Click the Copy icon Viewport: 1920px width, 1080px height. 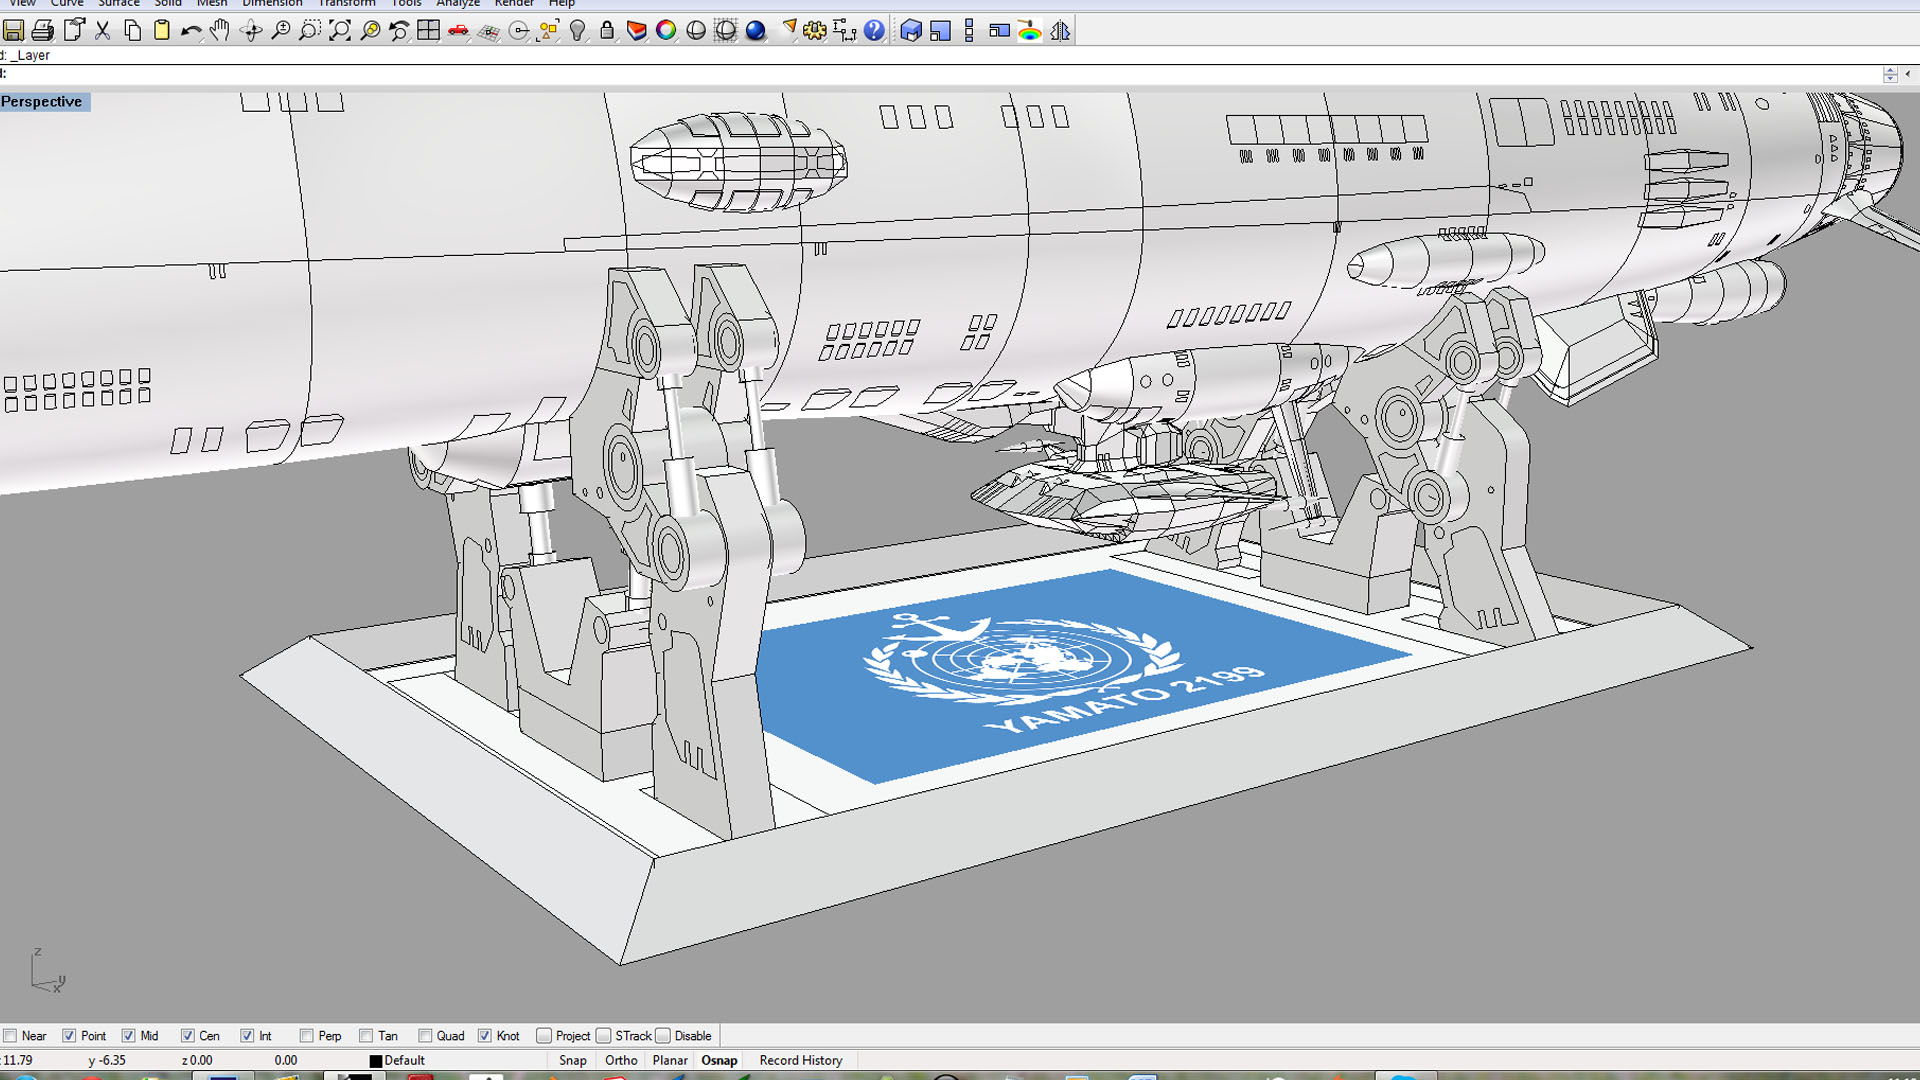[132, 31]
